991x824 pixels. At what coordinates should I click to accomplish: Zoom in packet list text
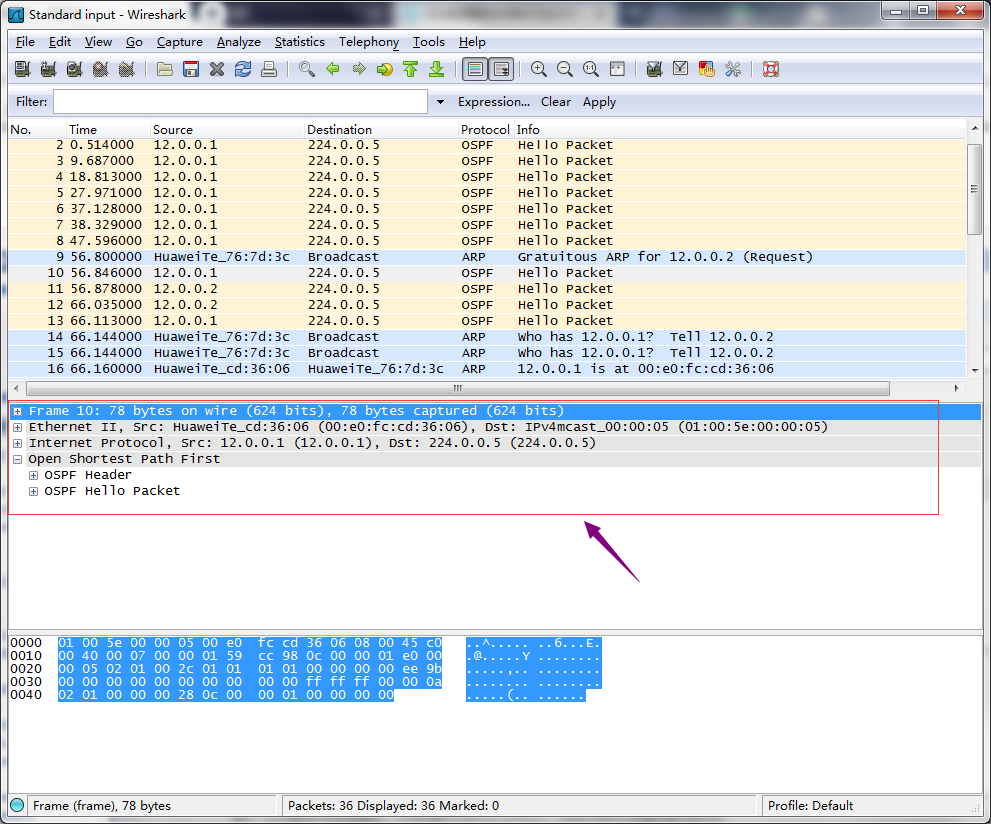pyautogui.click(x=538, y=69)
